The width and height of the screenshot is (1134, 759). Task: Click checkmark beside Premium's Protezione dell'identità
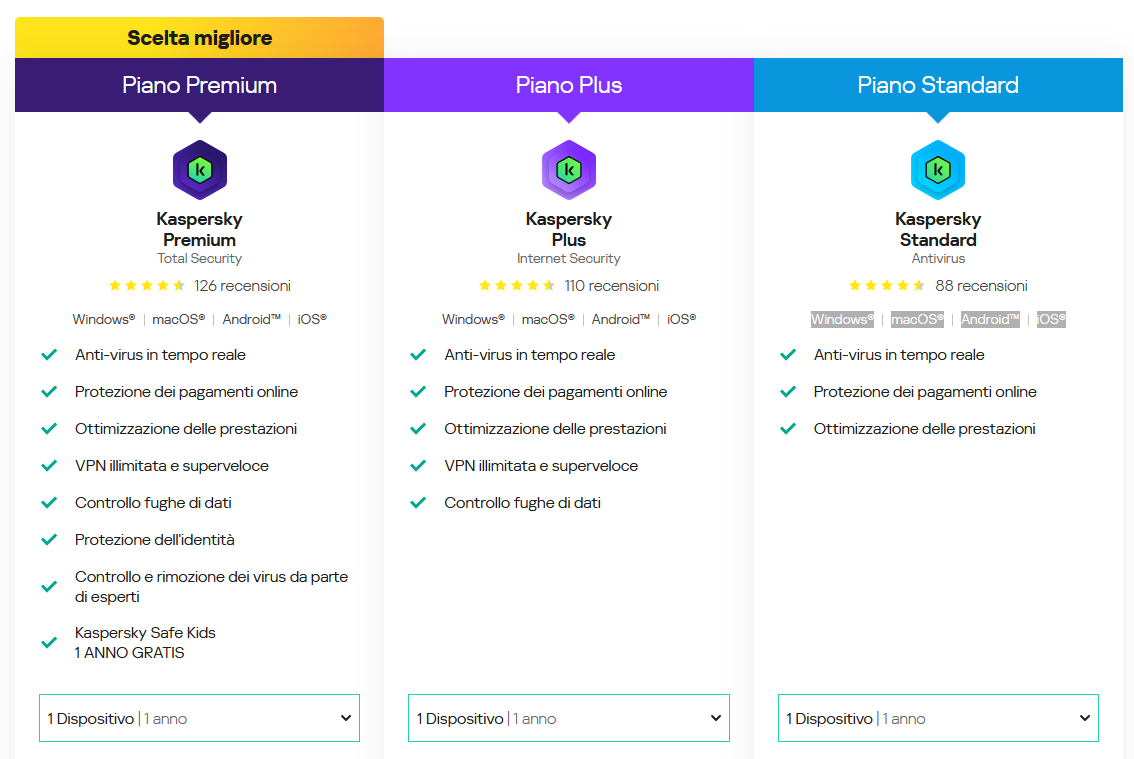coord(49,540)
